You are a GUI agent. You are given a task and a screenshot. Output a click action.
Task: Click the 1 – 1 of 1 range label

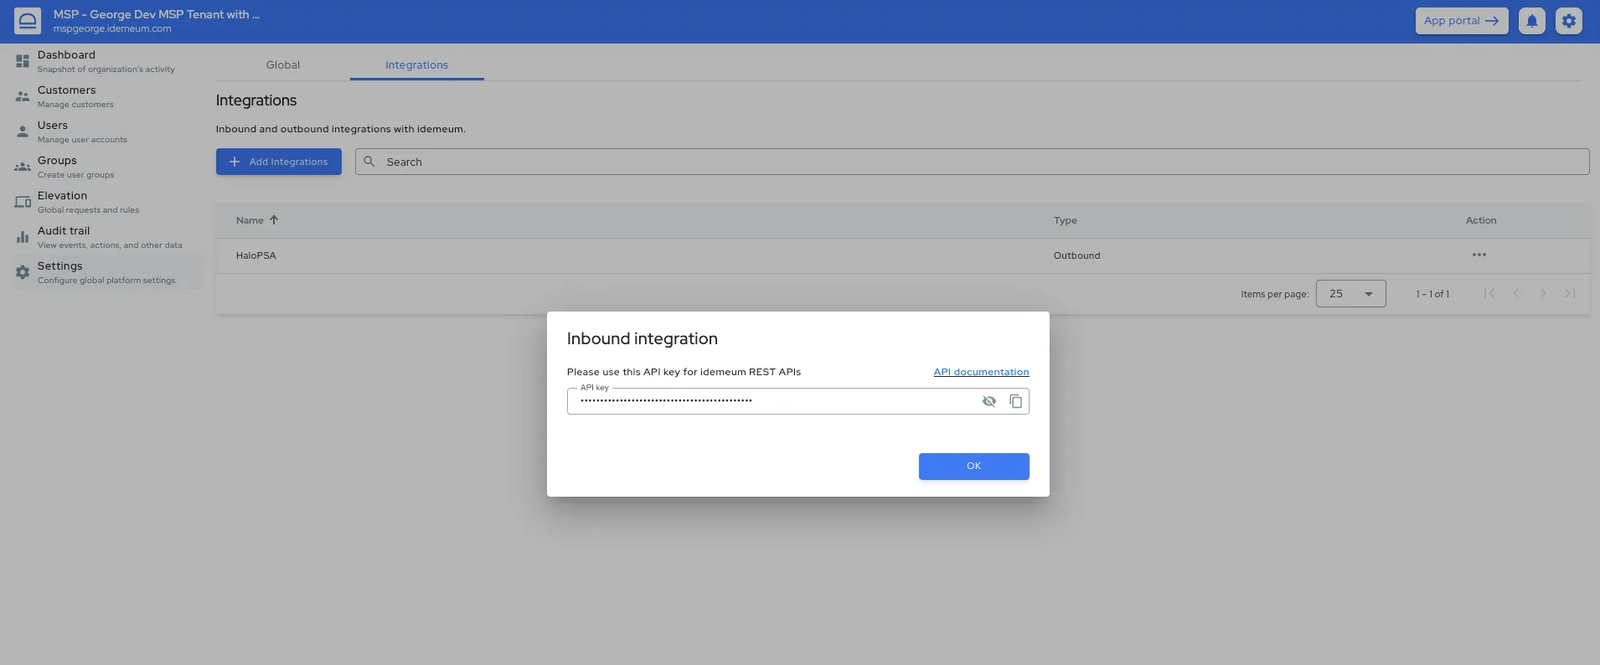(x=1432, y=294)
